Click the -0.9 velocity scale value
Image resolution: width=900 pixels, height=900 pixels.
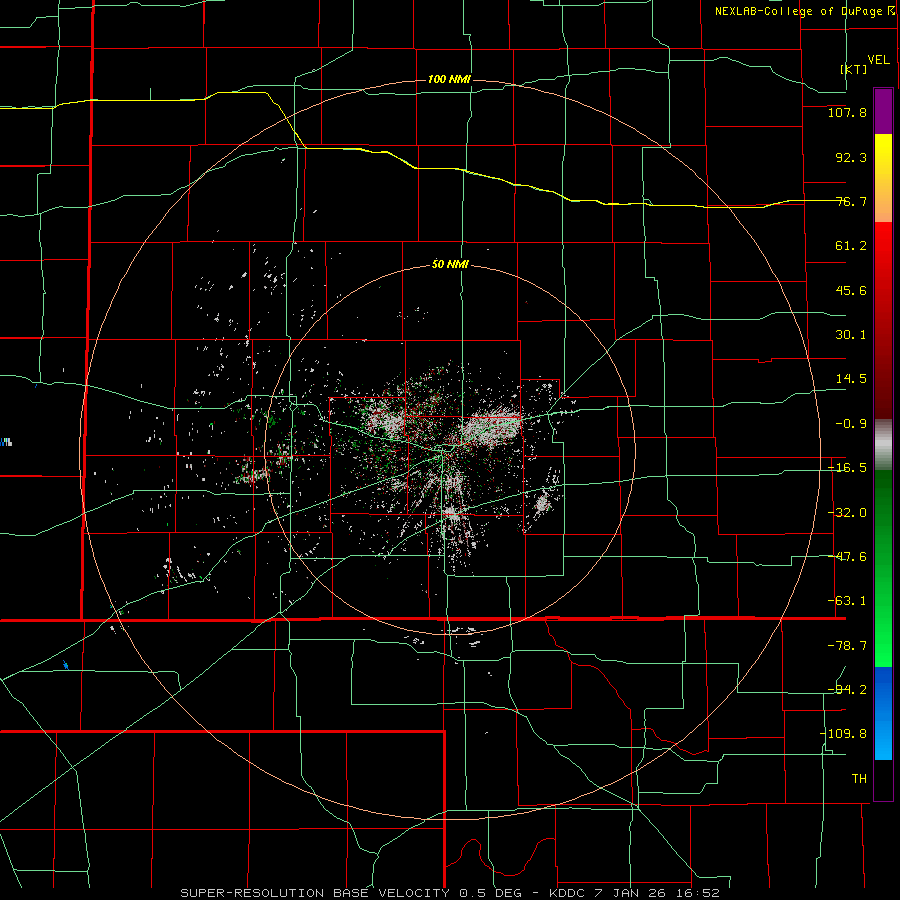coord(851,424)
